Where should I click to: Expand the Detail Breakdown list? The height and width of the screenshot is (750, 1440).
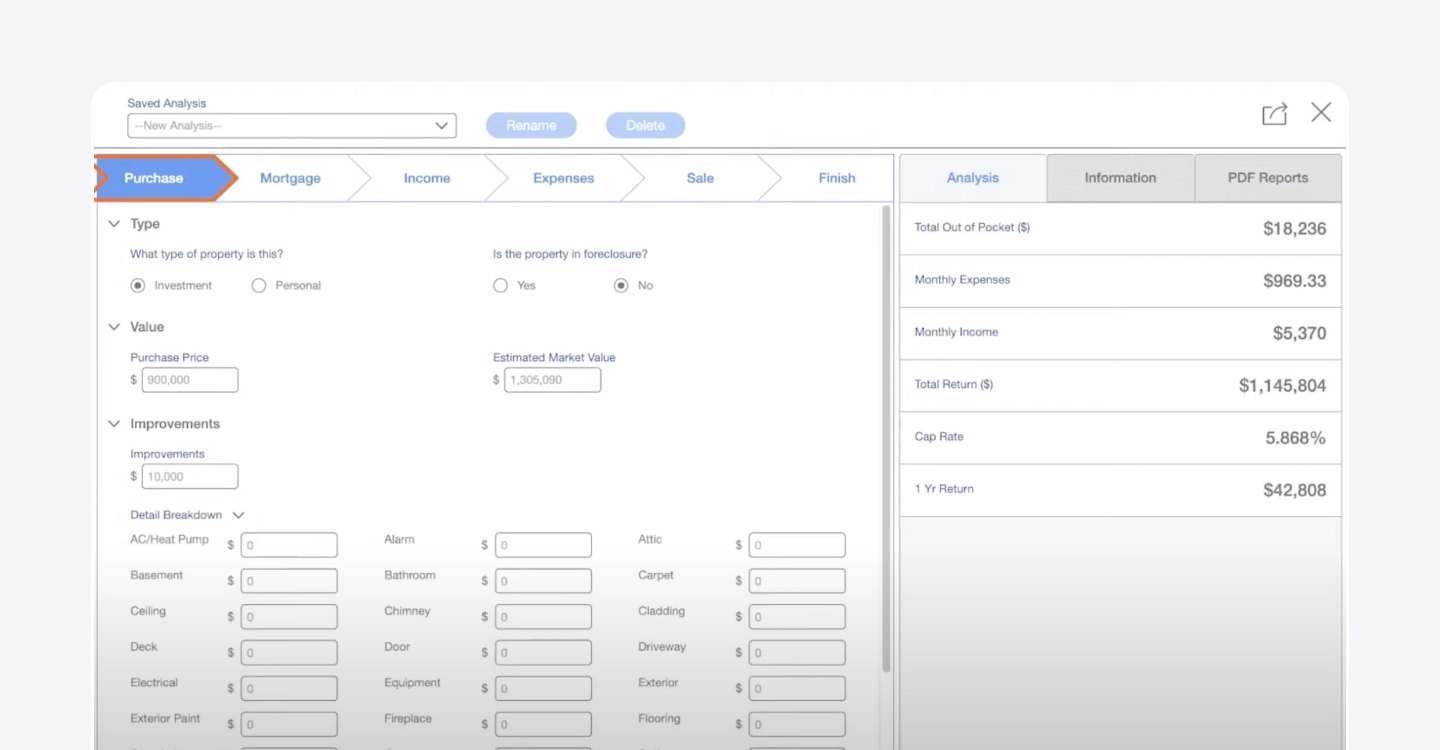[x=238, y=514]
